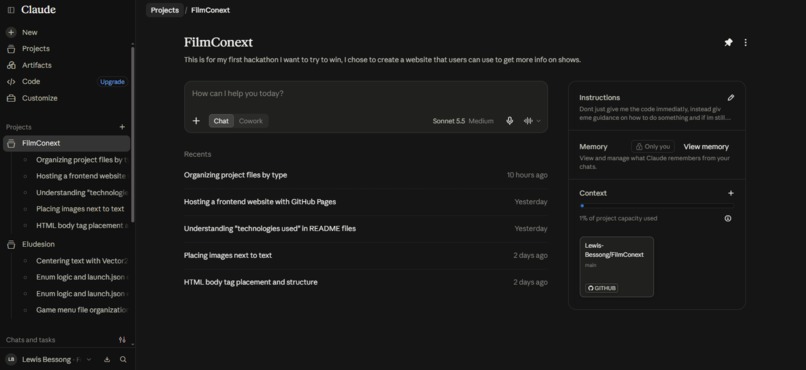Click the download icon in the sidebar footer
This screenshot has height=370, width=806.
click(x=107, y=360)
